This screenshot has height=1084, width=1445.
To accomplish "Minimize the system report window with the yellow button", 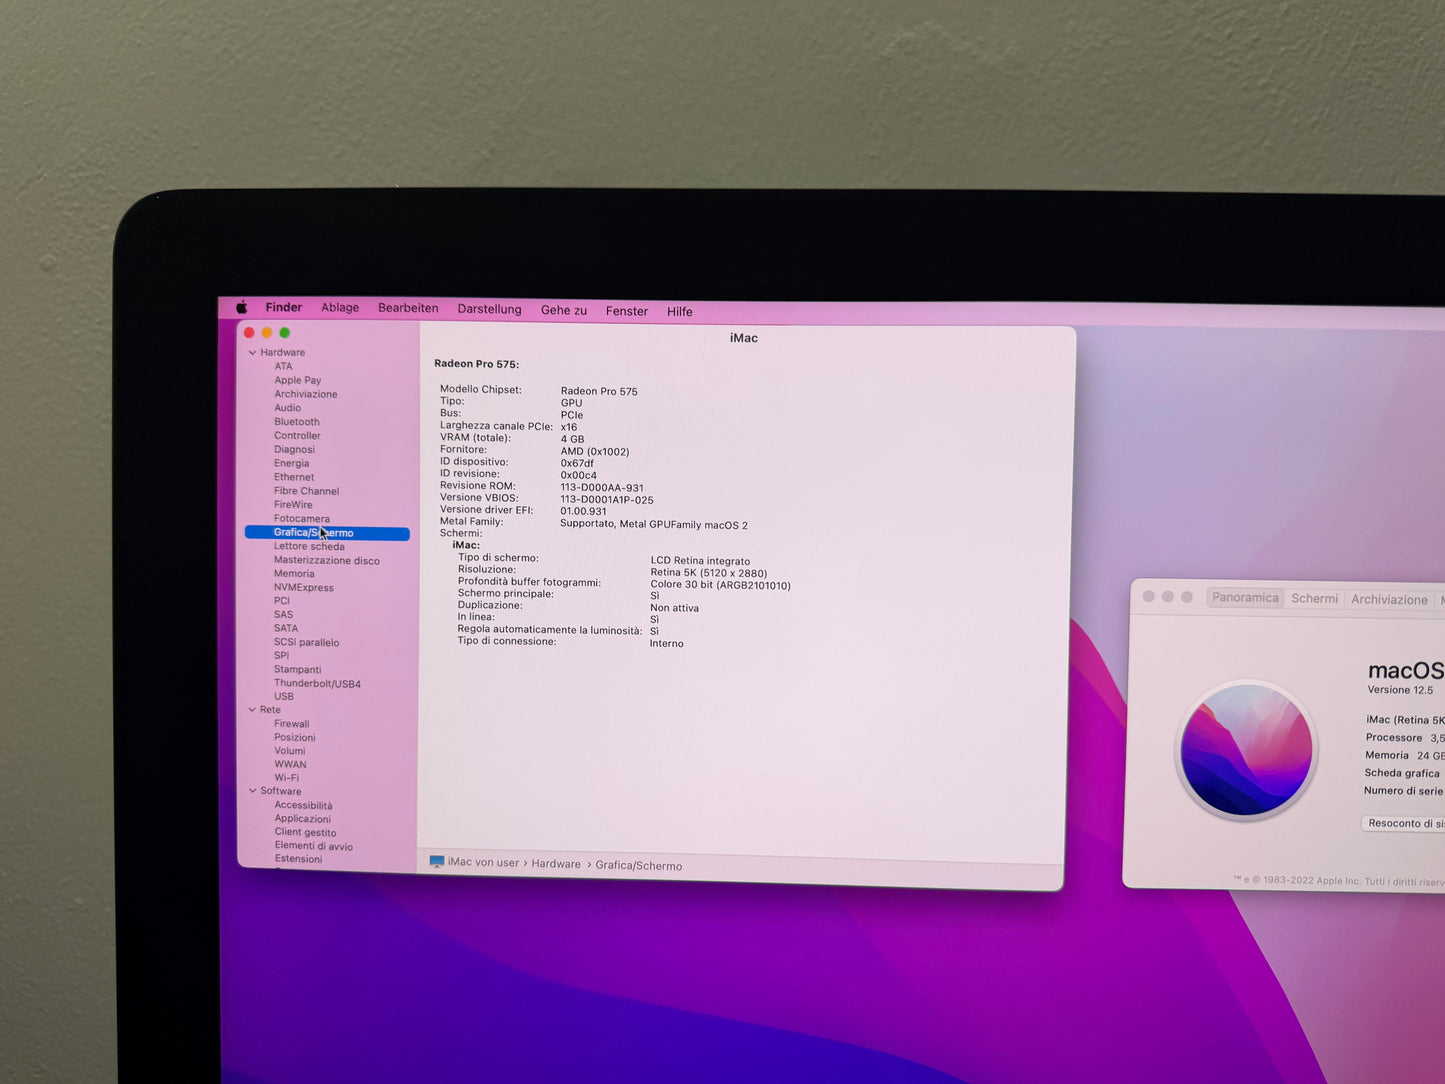I will [x=267, y=333].
